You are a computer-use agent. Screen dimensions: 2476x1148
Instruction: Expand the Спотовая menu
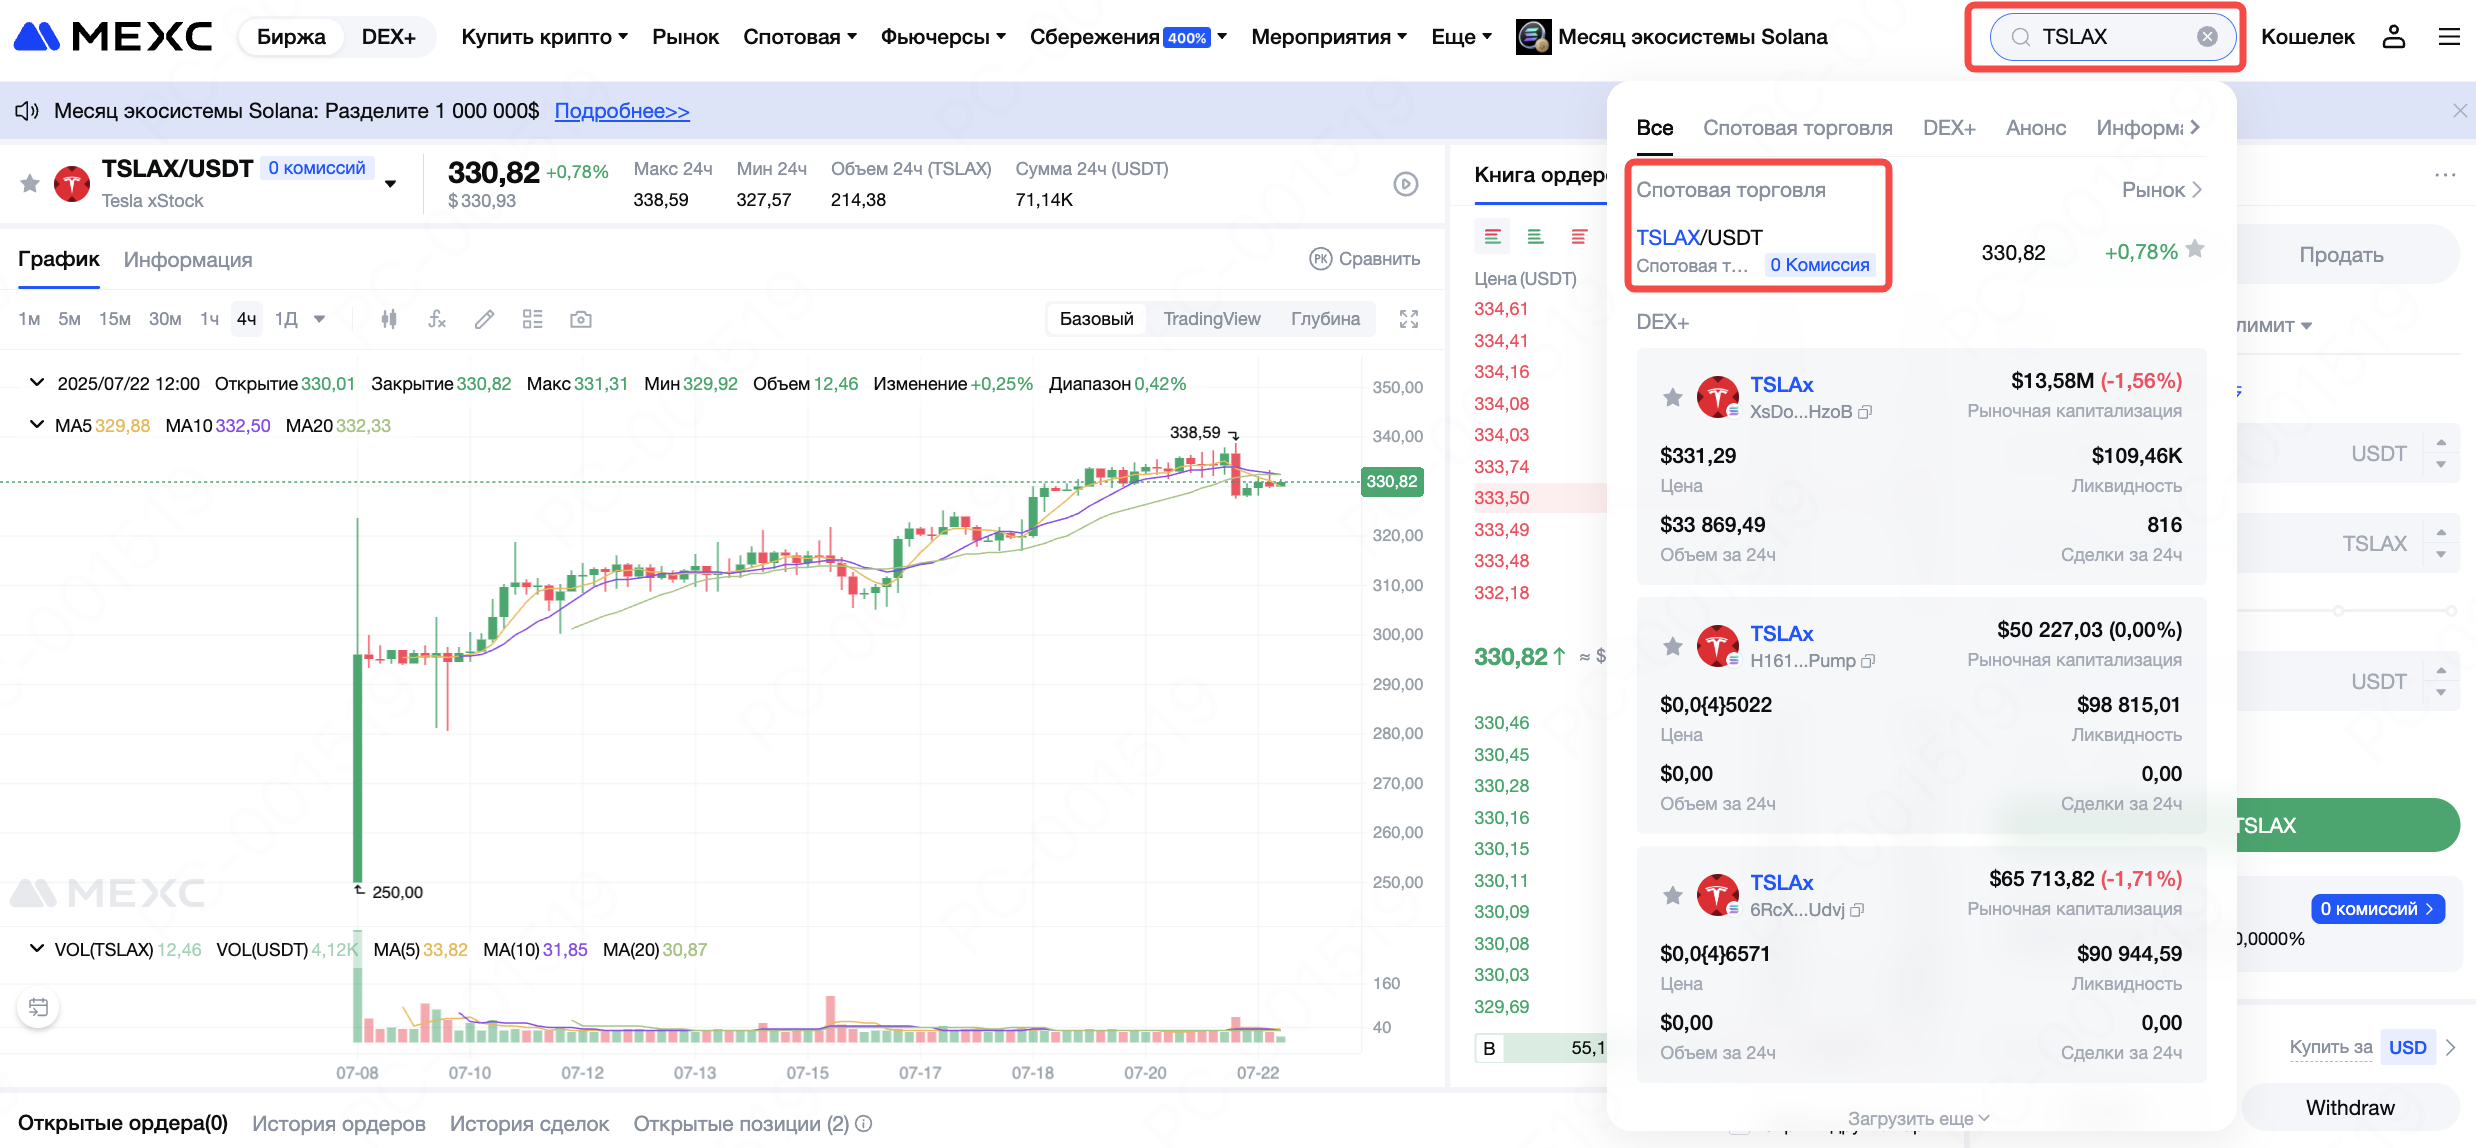pyautogui.click(x=800, y=37)
